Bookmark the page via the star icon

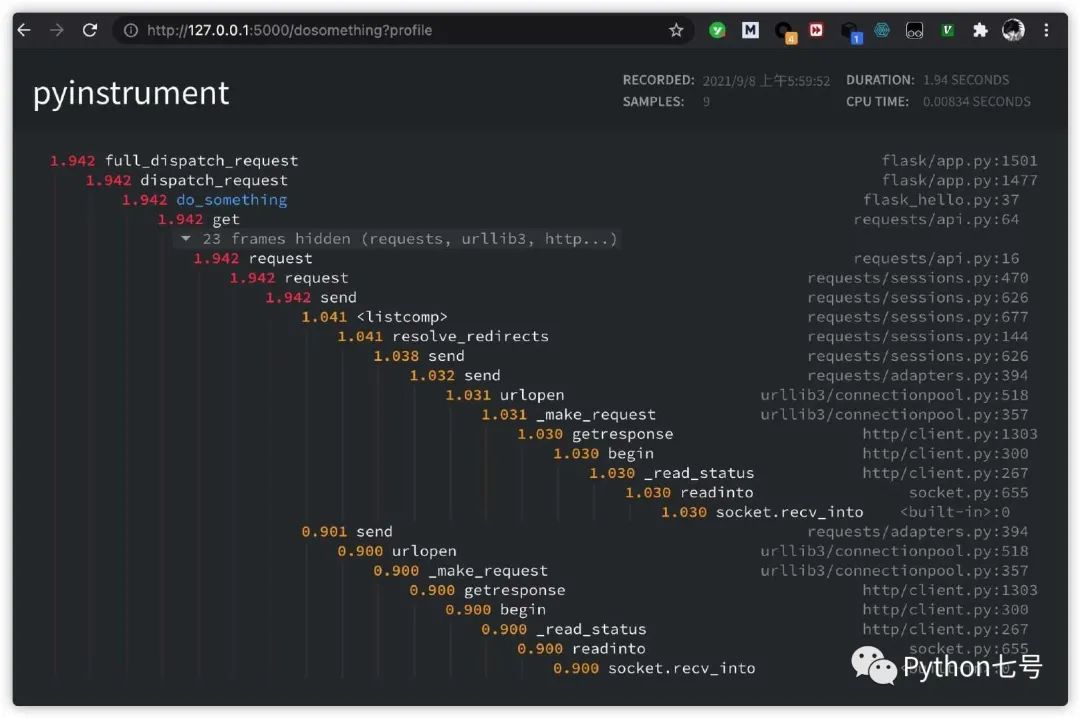point(676,30)
